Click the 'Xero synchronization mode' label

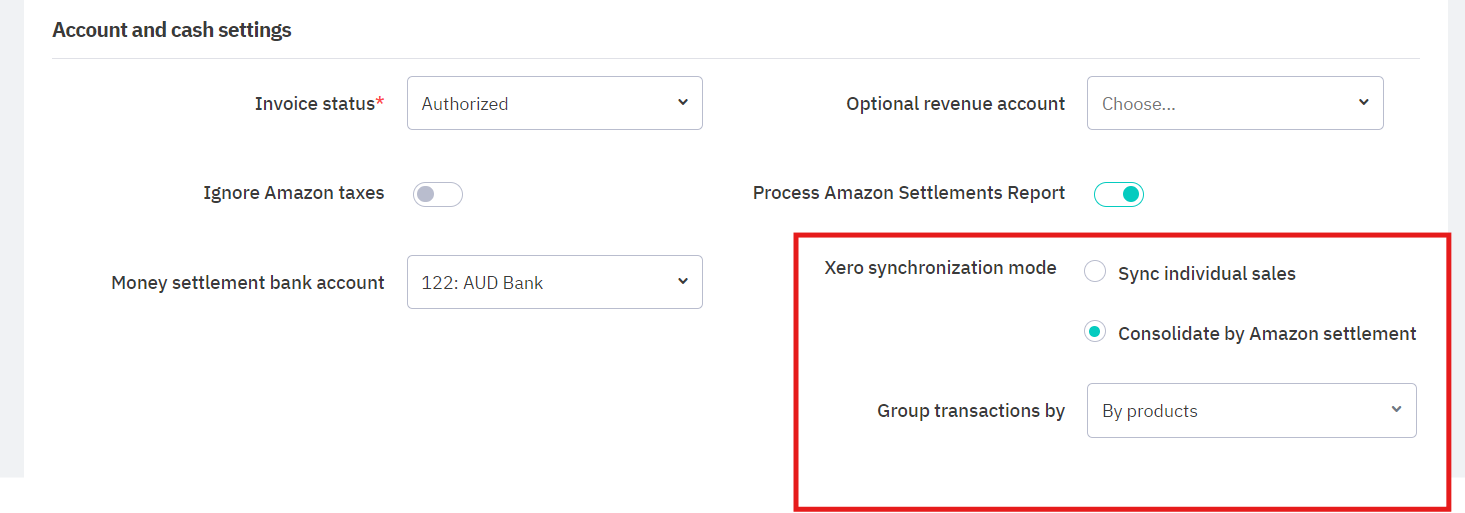click(x=940, y=268)
